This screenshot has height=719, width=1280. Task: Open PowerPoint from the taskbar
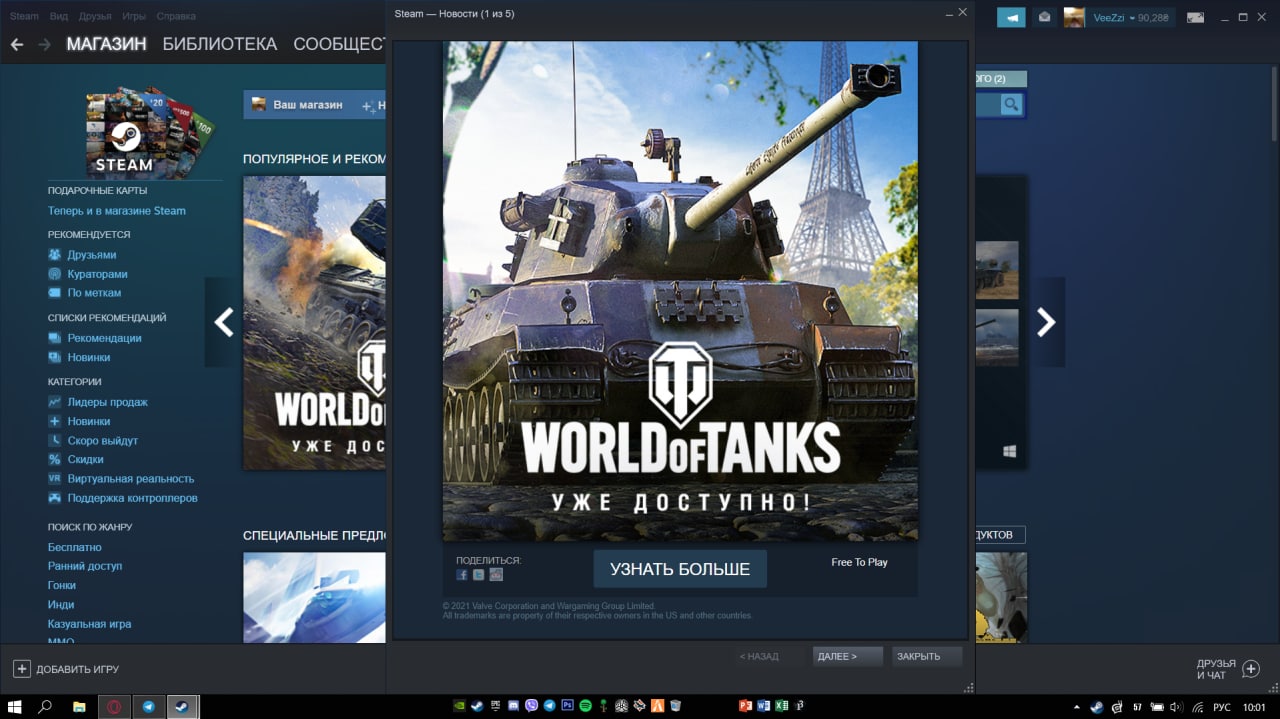(745, 706)
